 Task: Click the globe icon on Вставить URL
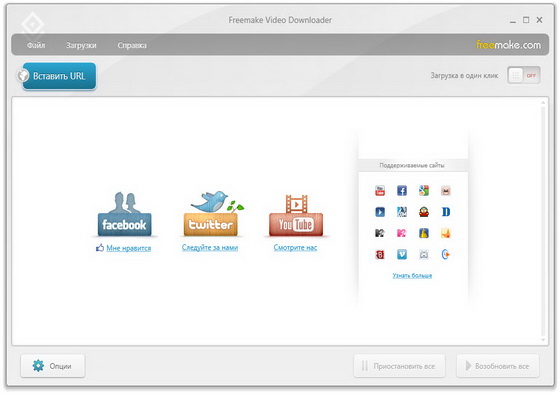23,75
